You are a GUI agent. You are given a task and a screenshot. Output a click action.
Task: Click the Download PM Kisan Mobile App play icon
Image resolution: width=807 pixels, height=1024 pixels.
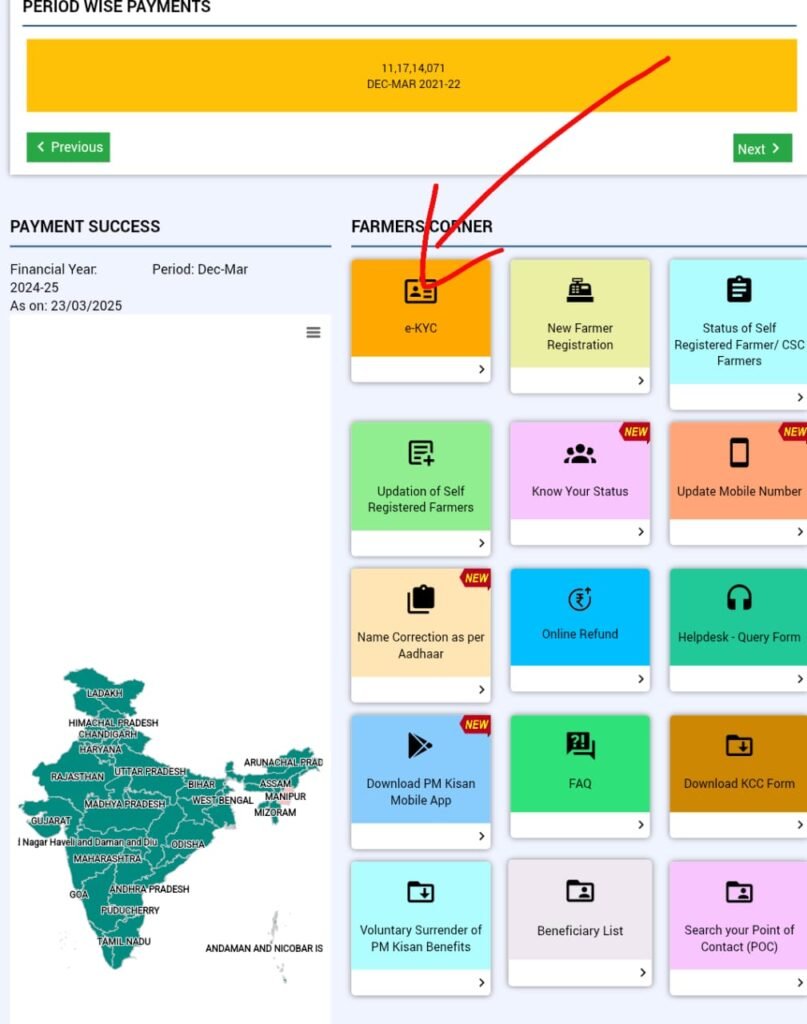(x=420, y=745)
